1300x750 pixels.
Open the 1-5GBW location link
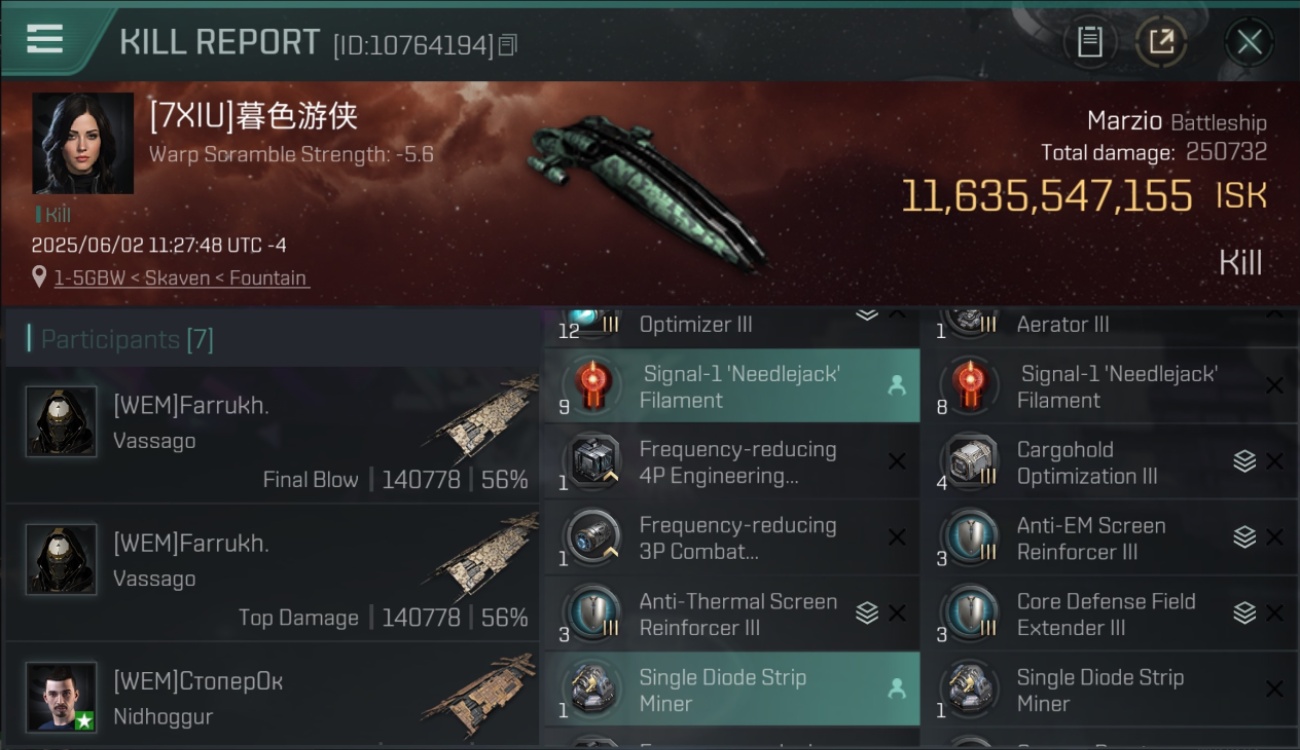[181, 278]
